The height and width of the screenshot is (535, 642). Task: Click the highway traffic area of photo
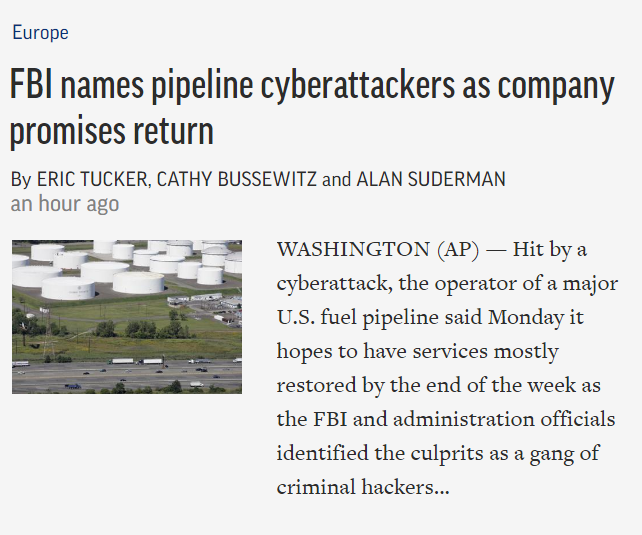pos(127,375)
